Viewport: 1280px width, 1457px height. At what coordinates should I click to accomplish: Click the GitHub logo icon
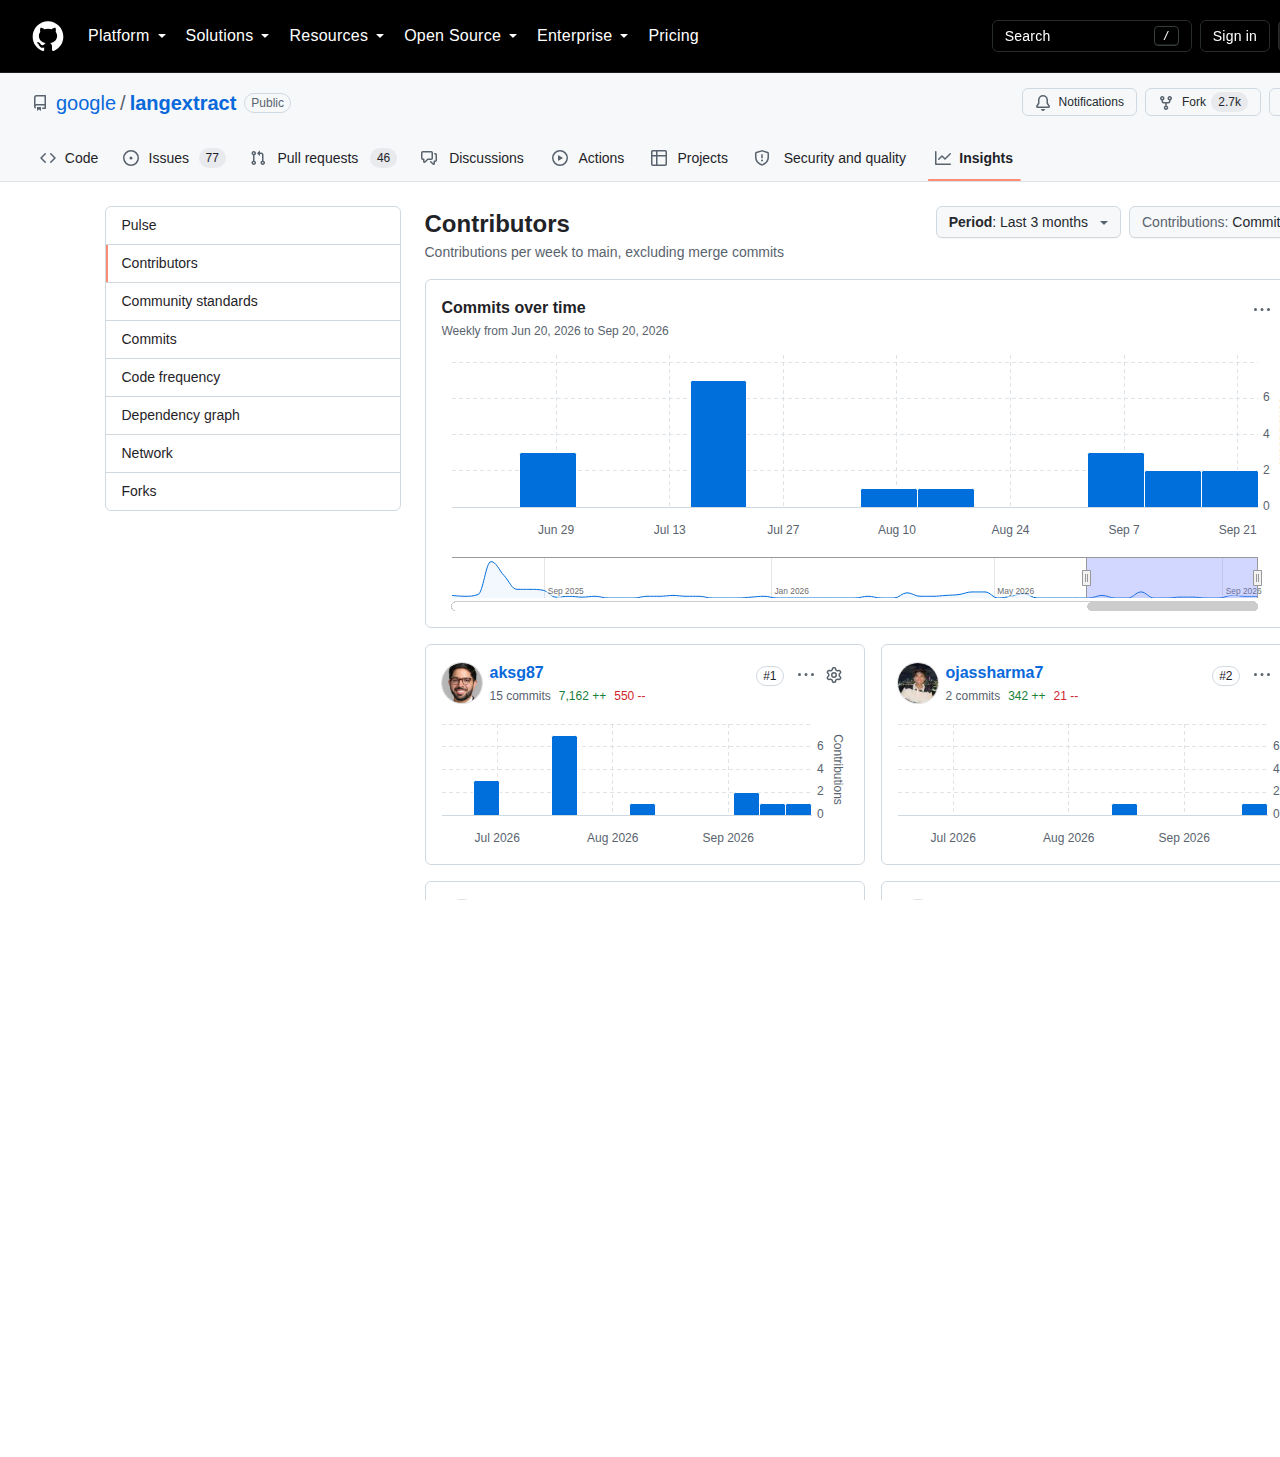[x=48, y=36]
